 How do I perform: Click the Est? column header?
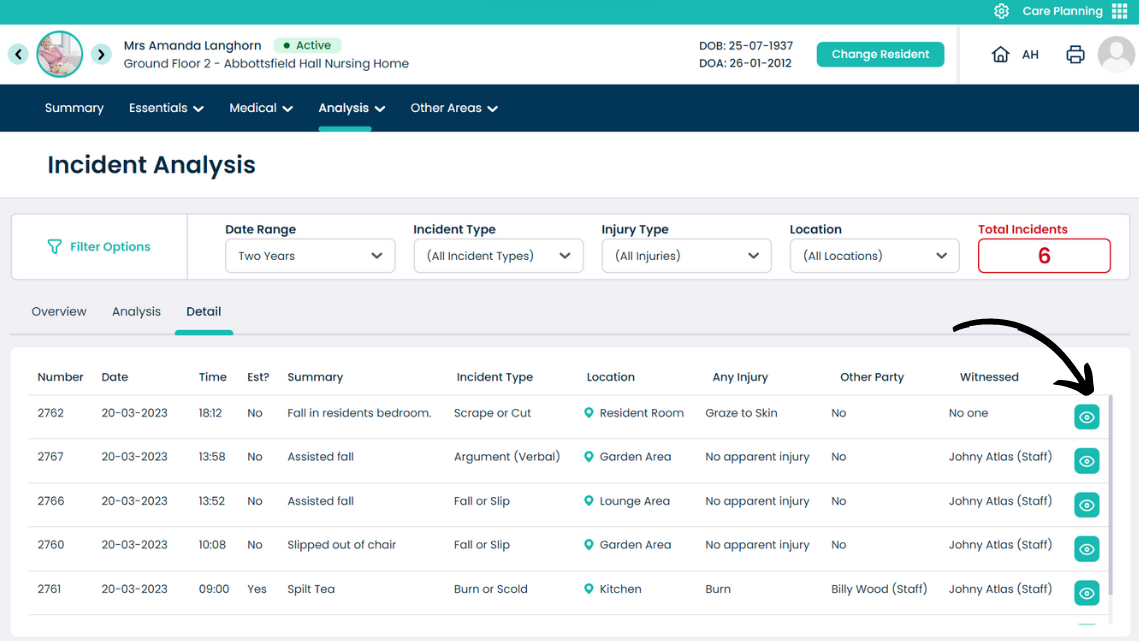click(258, 377)
